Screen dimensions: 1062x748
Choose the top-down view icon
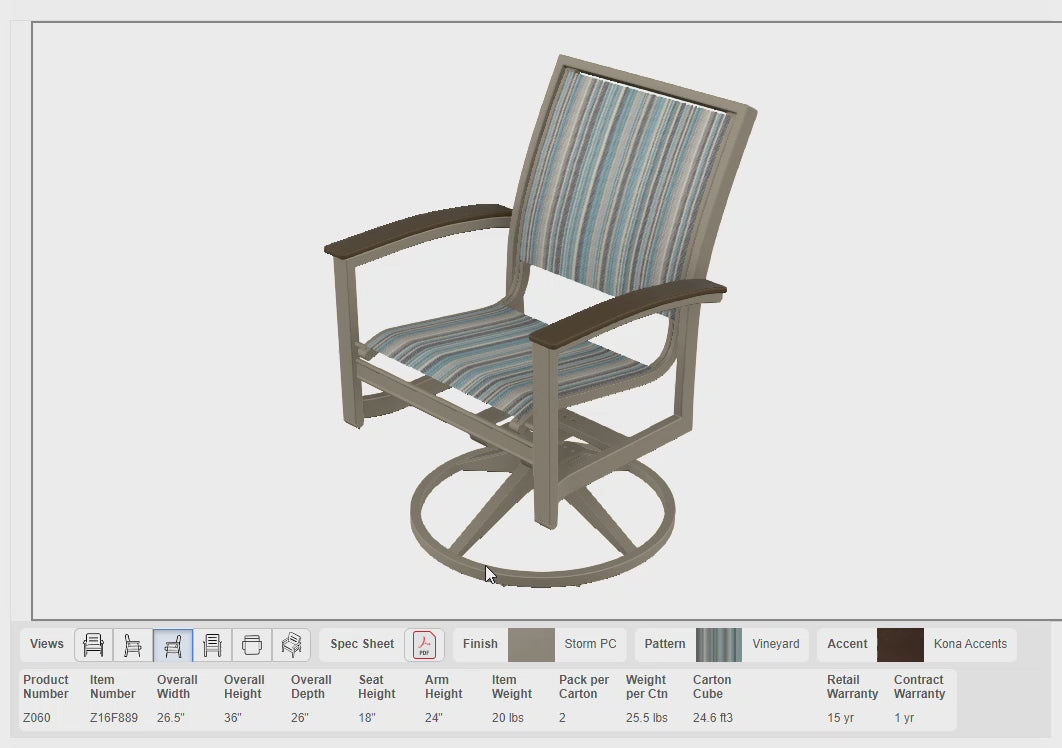point(252,645)
